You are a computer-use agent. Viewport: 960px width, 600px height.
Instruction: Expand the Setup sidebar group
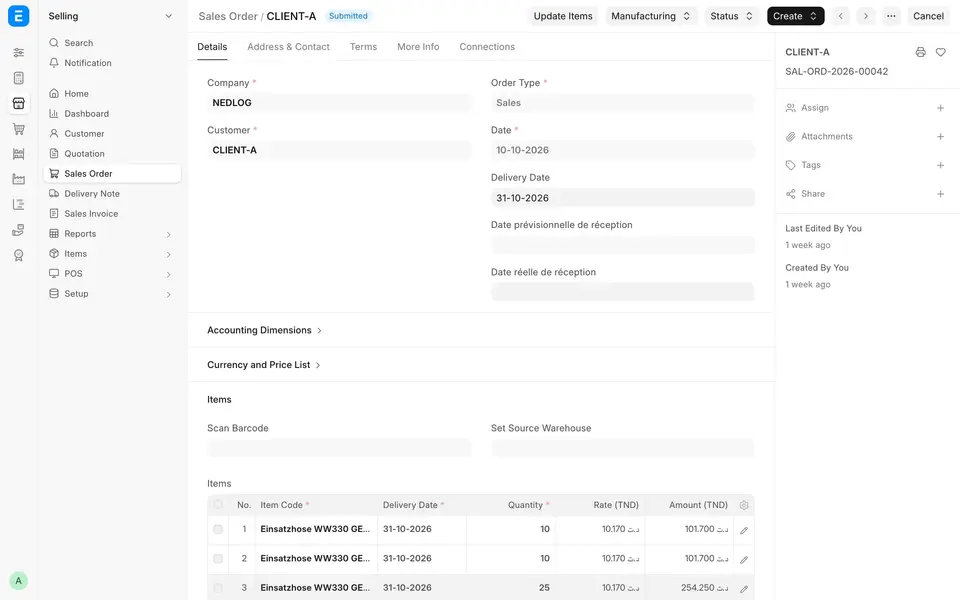click(112, 294)
